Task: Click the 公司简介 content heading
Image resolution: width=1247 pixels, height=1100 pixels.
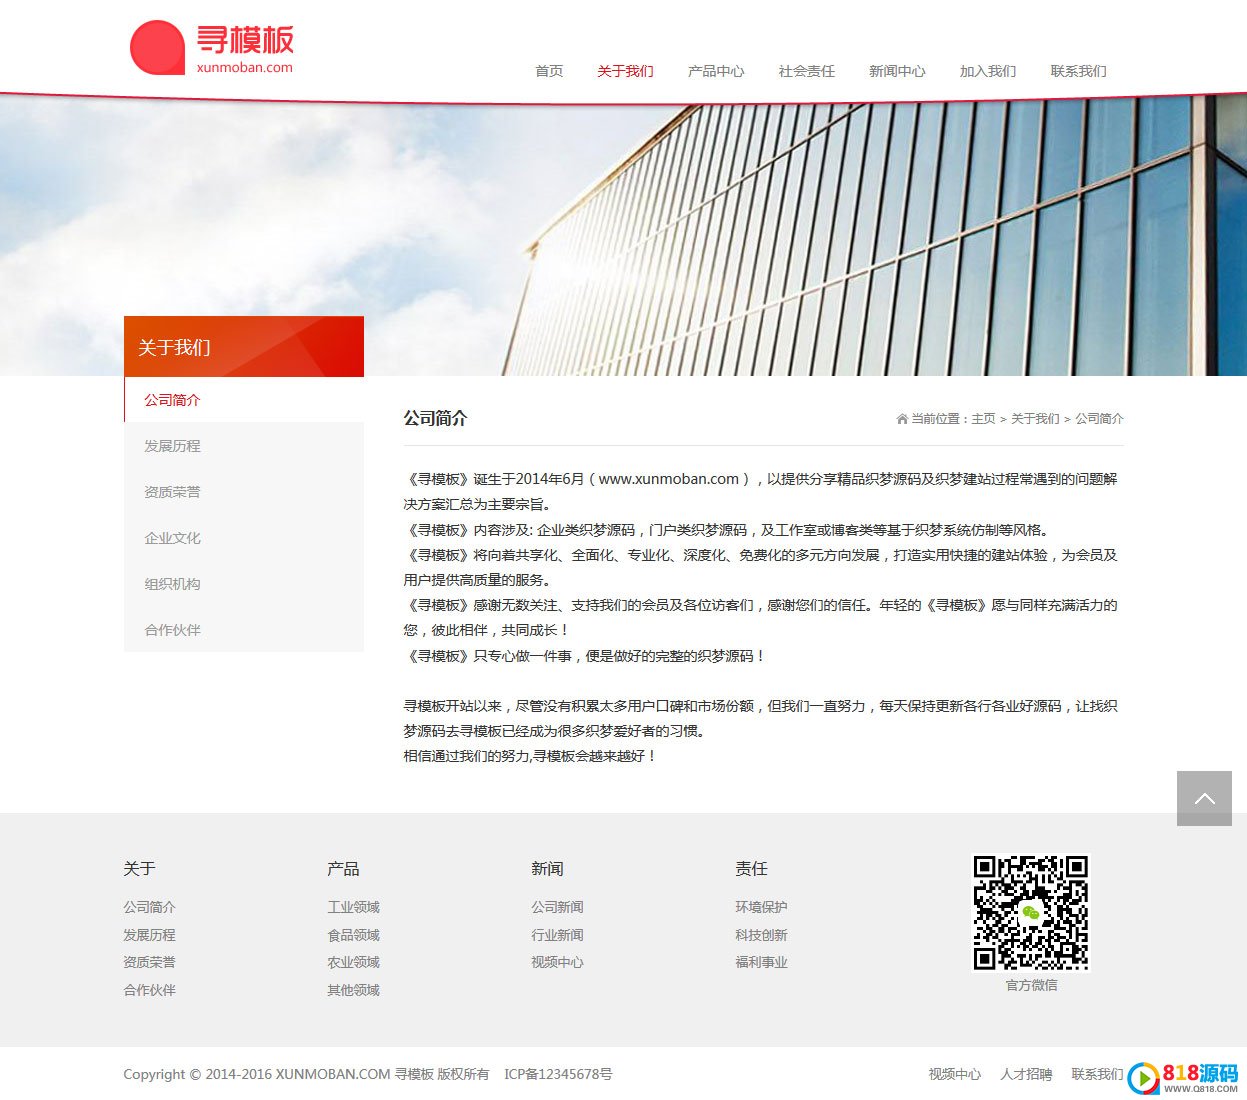Action: [435, 419]
